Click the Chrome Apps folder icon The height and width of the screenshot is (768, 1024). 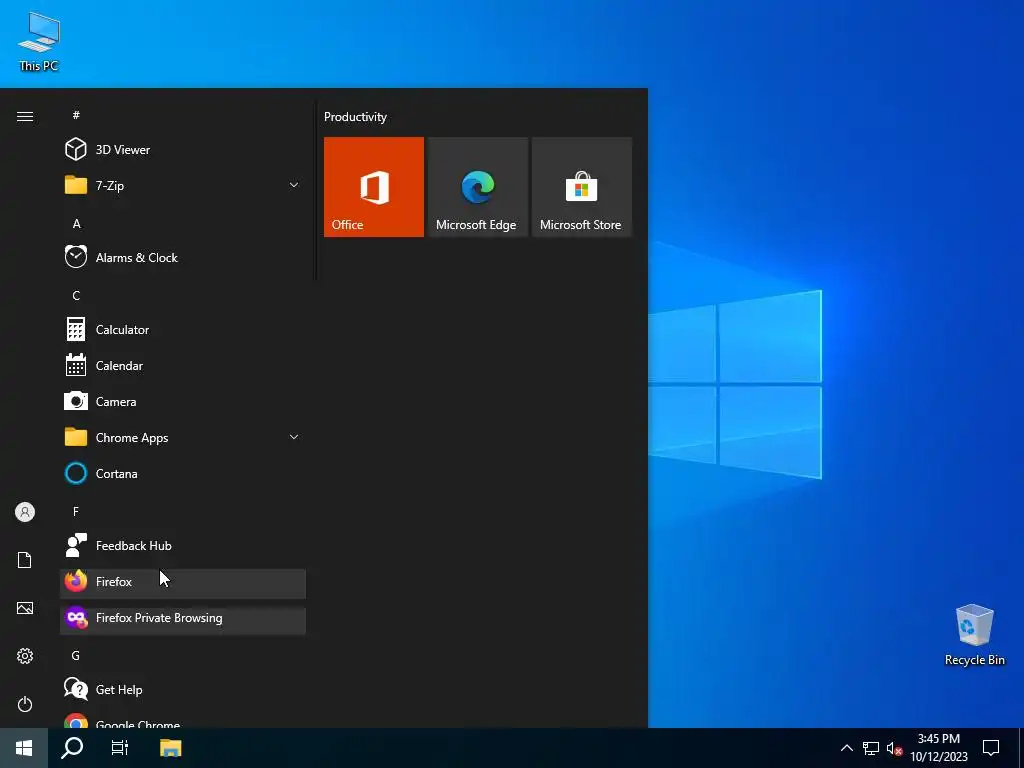(x=76, y=437)
